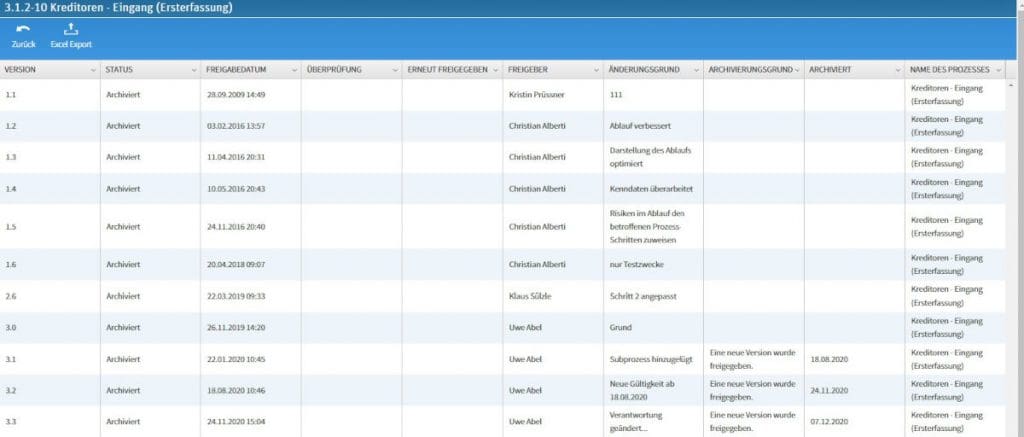The image size is (1024, 437).
Task: Click Kristin Prüssner in the Freigeber column
Action: (x=541, y=94)
